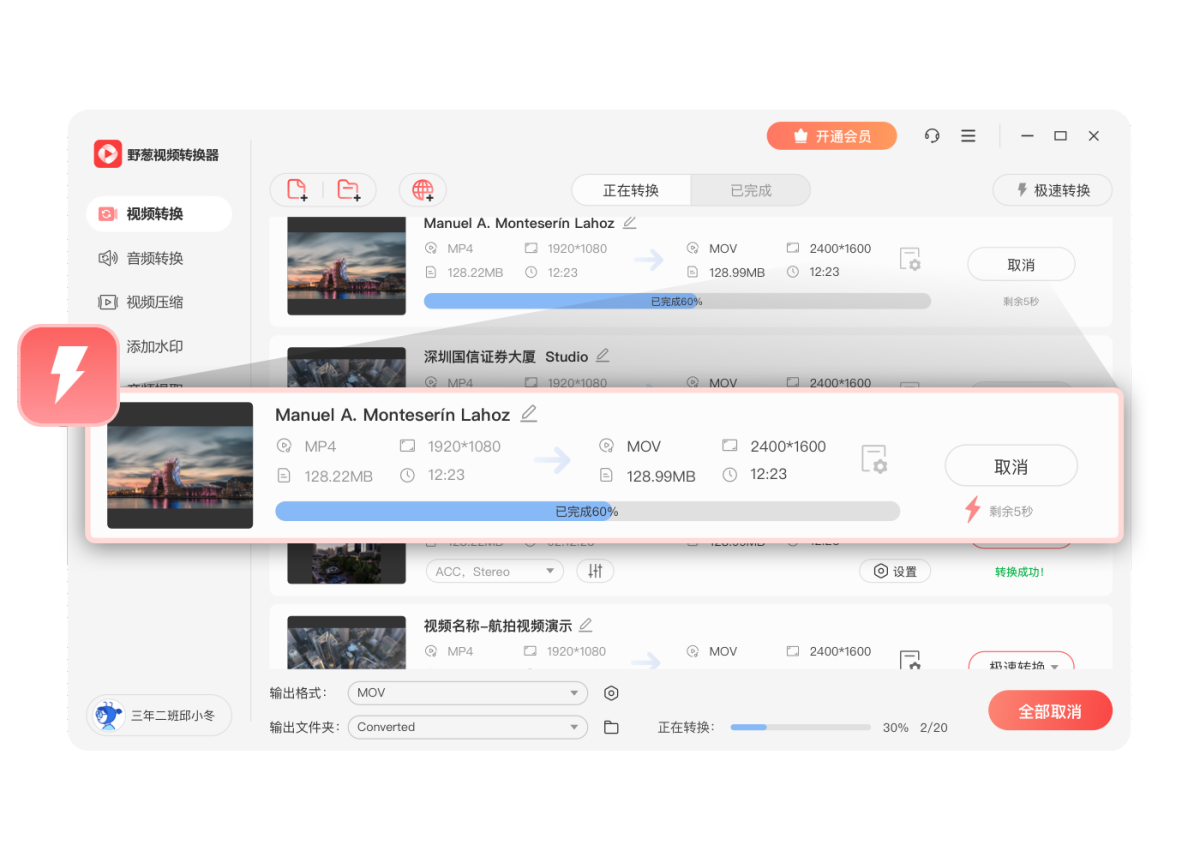Click the 已完成60% progress bar
The width and height of the screenshot is (1200, 857).
tap(587, 511)
